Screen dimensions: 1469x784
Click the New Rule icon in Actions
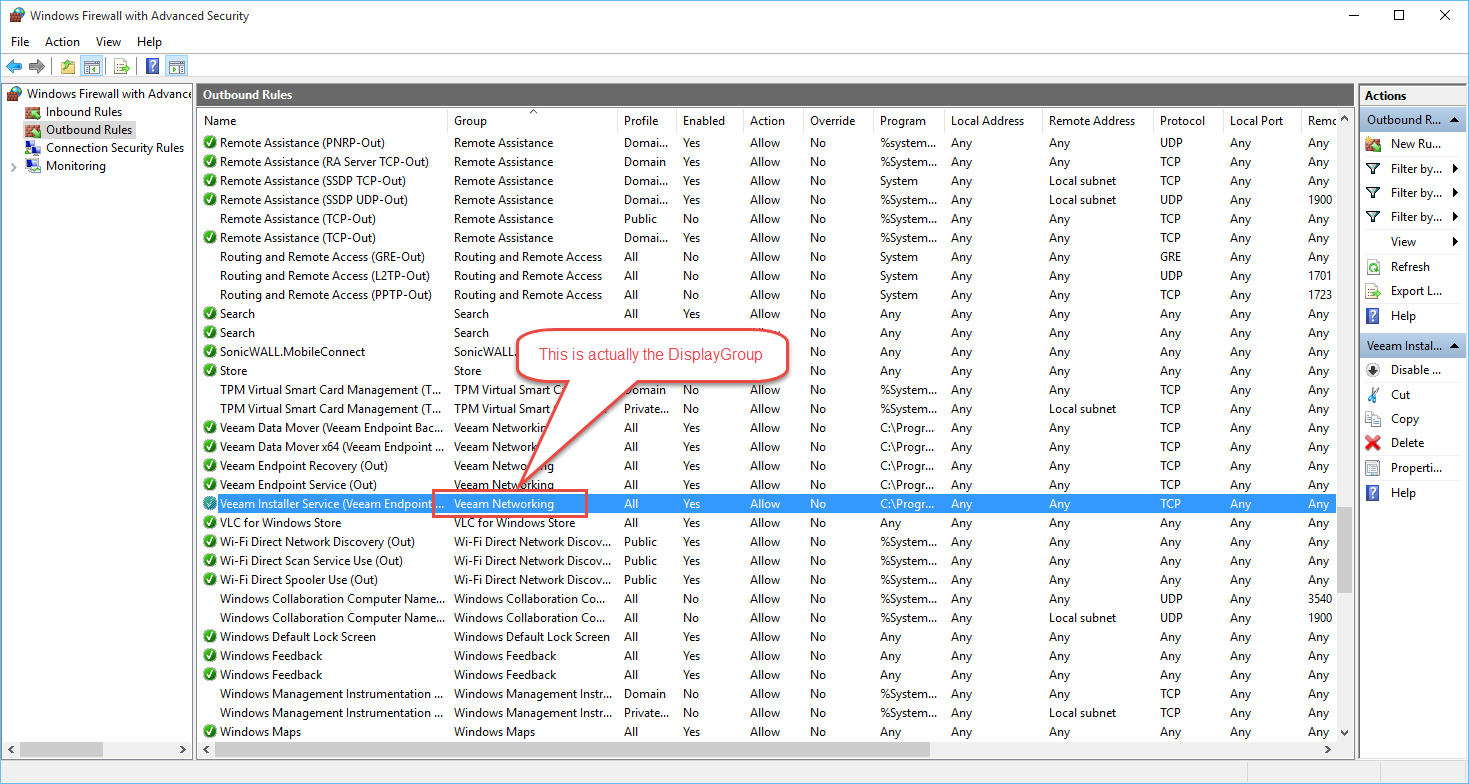[1373, 144]
